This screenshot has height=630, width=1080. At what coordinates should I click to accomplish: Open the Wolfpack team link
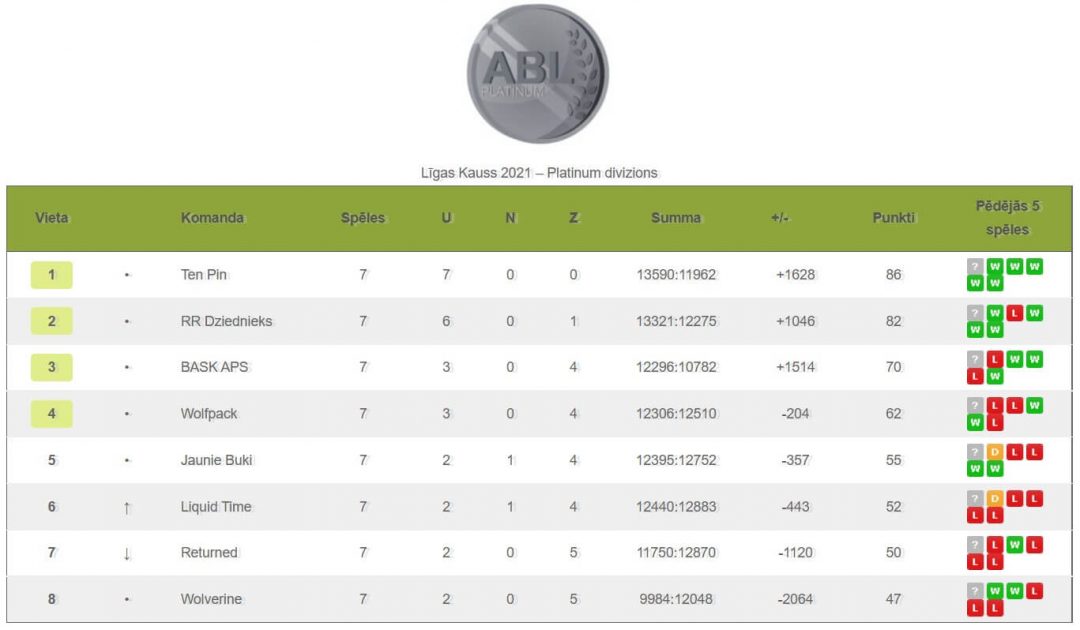point(209,414)
